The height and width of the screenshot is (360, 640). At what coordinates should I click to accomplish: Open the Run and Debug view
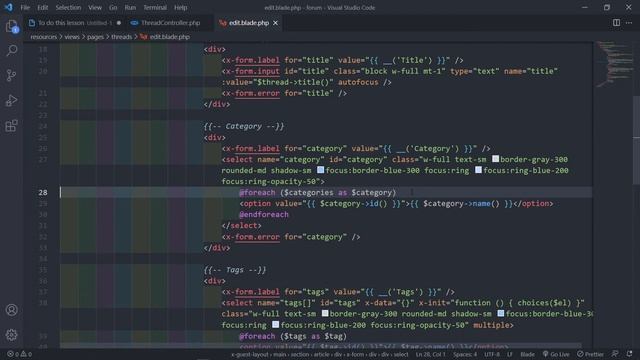(11, 100)
